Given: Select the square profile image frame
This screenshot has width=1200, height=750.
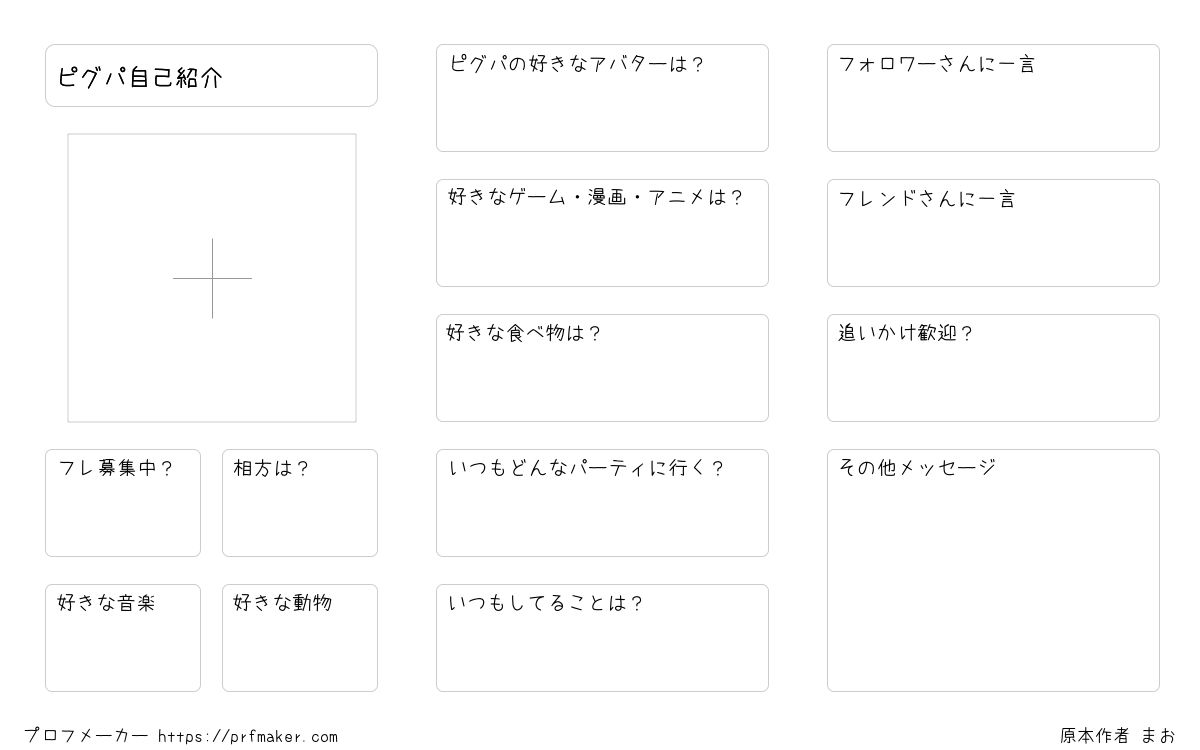Looking at the screenshot, I should point(212,278).
